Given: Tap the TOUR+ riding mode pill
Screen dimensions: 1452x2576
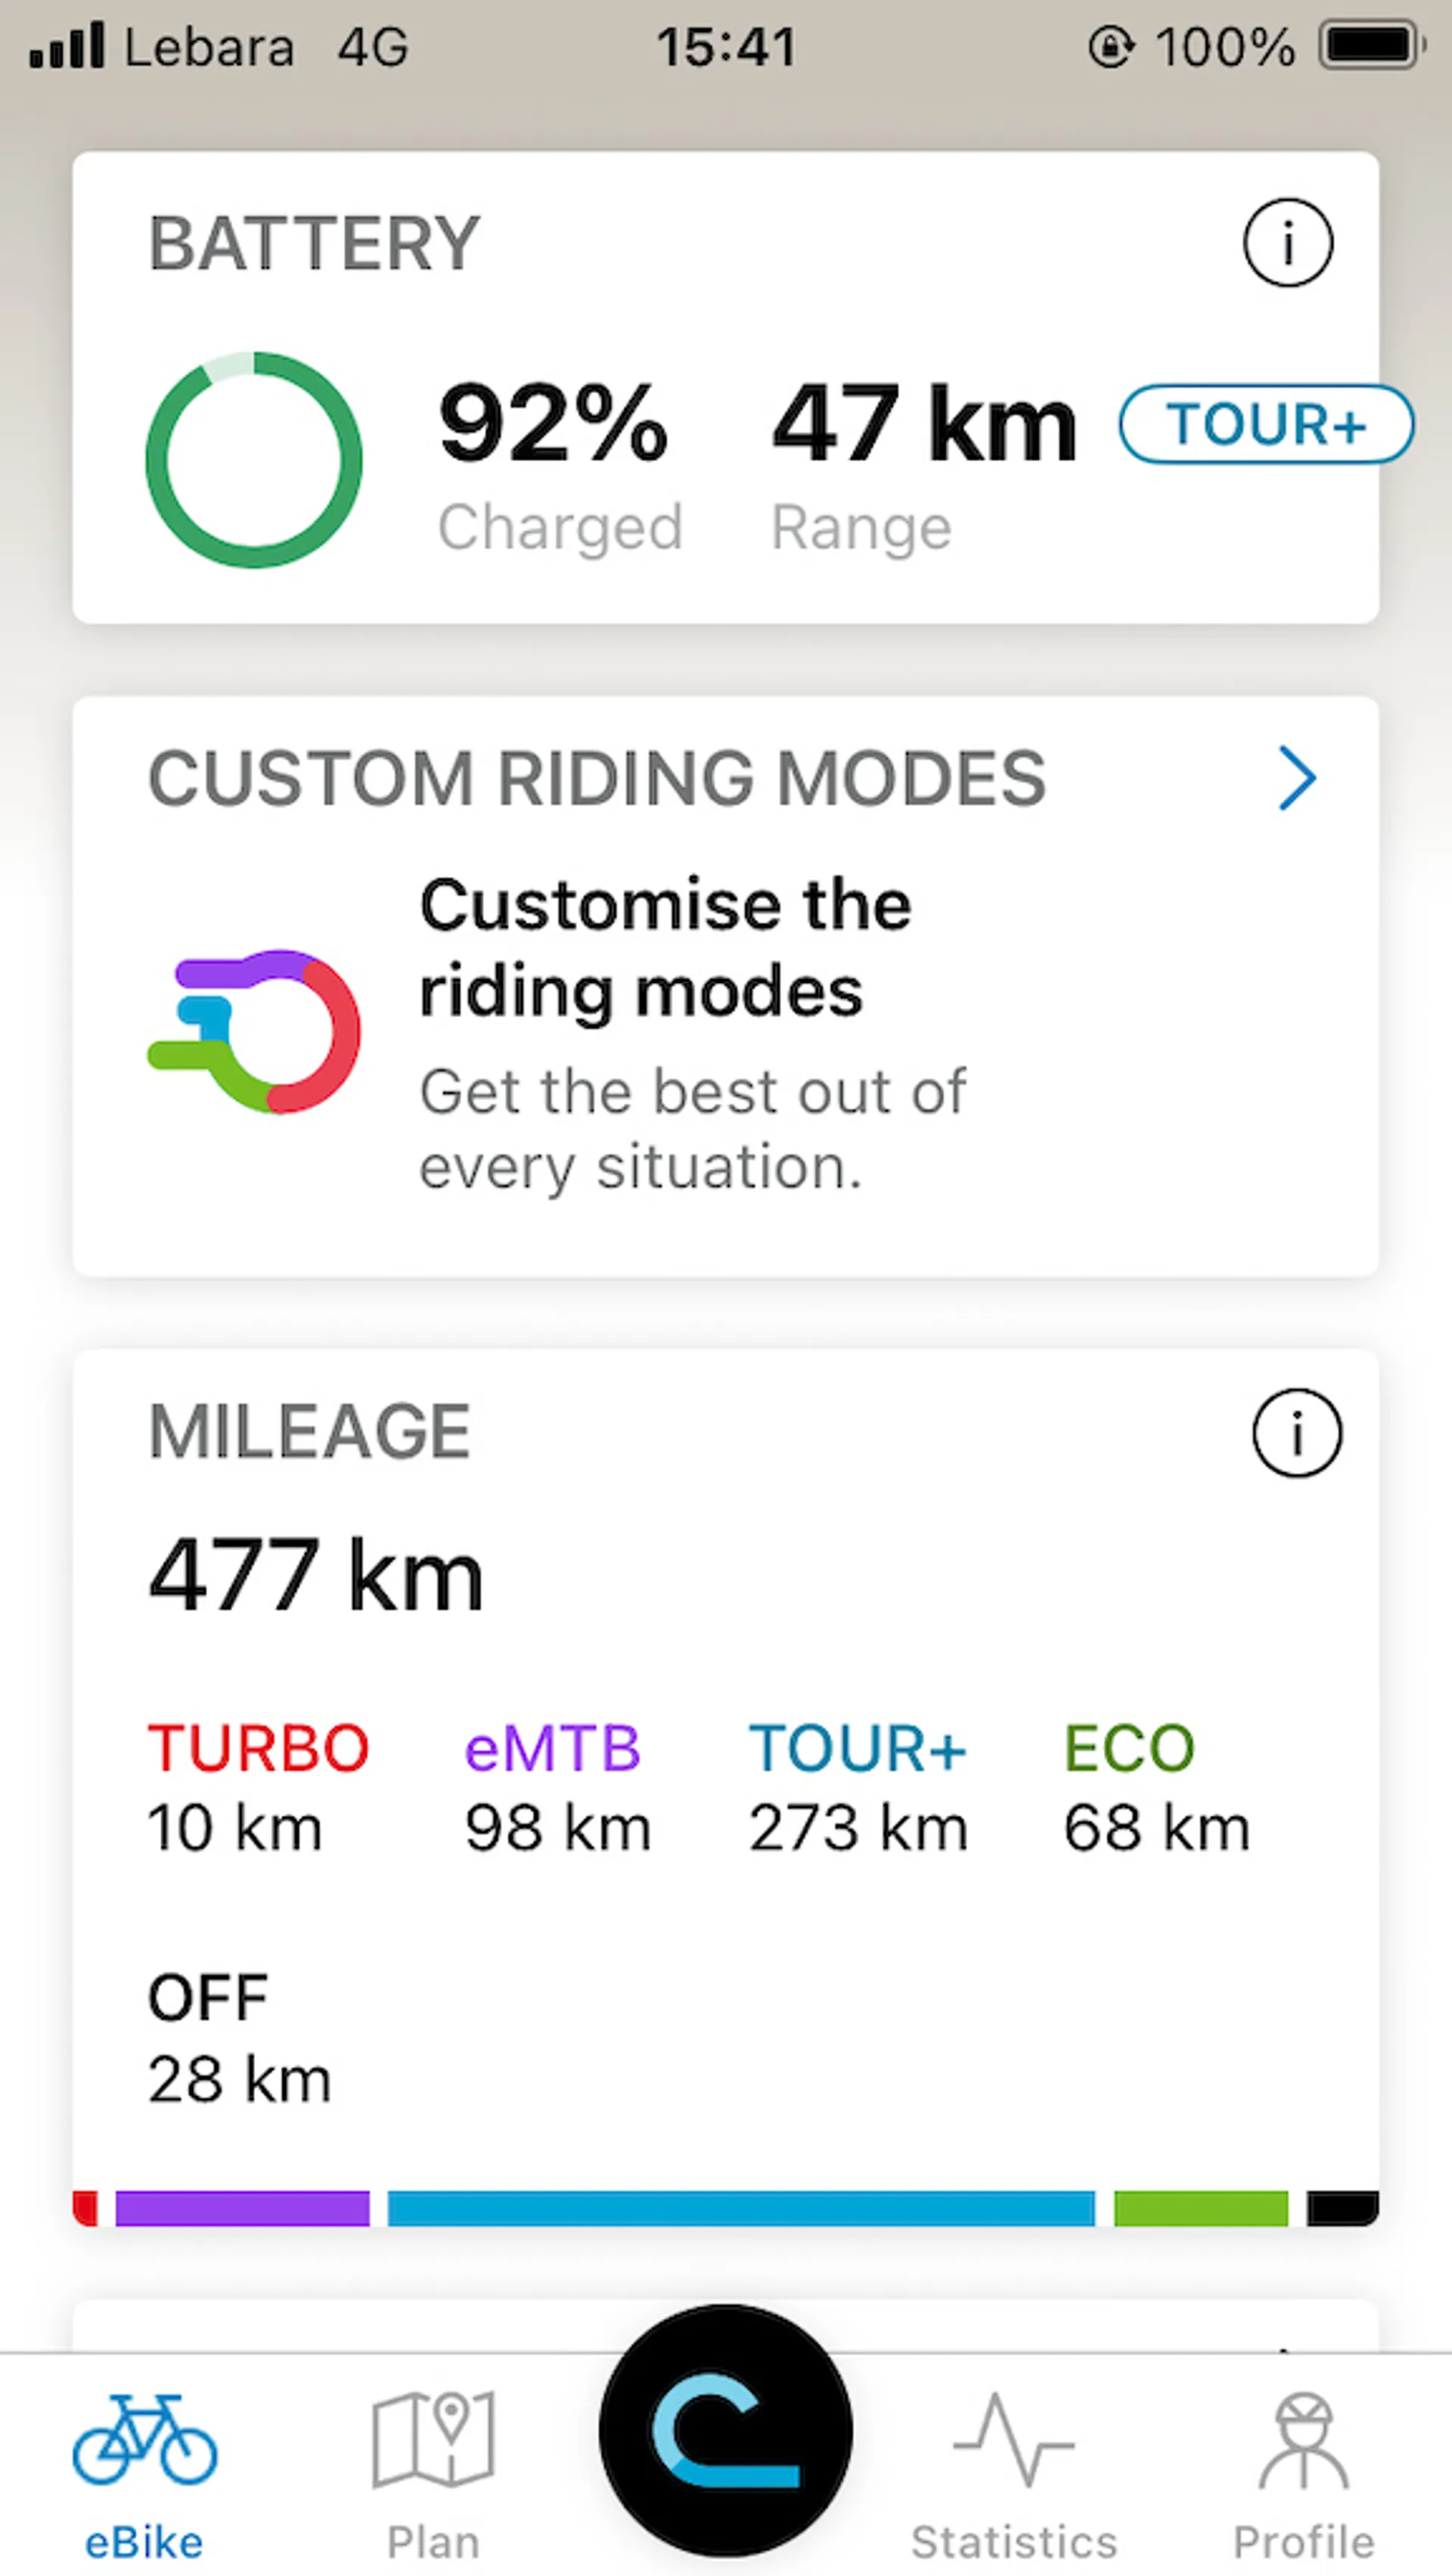Looking at the screenshot, I should pyautogui.click(x=1266, y=424).
